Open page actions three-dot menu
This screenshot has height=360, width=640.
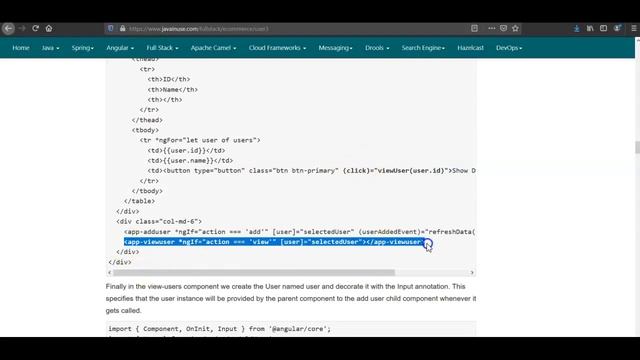[491, 28]
